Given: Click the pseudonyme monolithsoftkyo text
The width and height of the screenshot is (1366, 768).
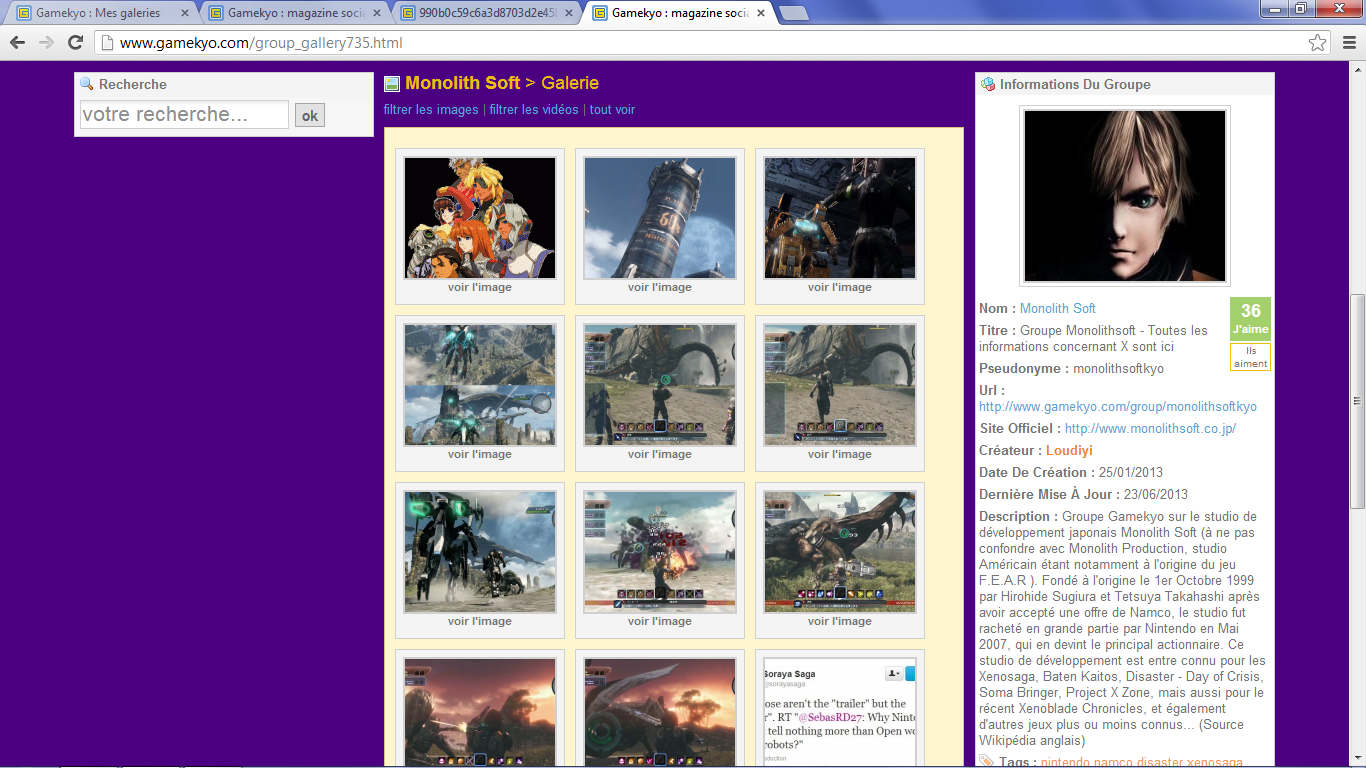Looking at the screenshot, I should pos(1118,368).
